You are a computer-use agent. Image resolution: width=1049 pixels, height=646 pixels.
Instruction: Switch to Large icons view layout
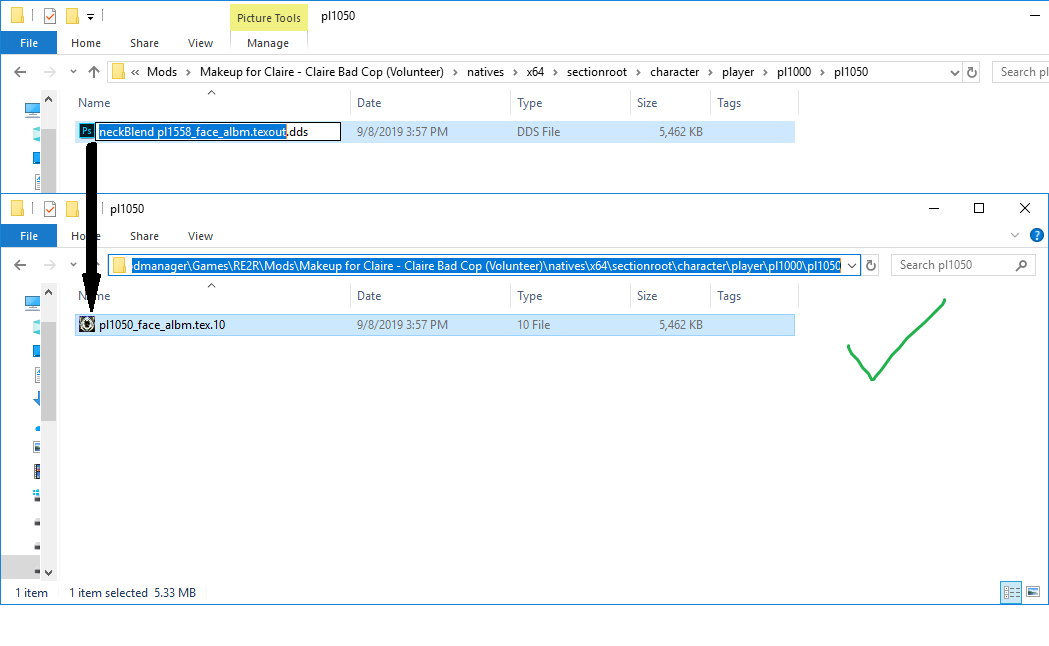pyautogui.click(x=1033, y=593)
